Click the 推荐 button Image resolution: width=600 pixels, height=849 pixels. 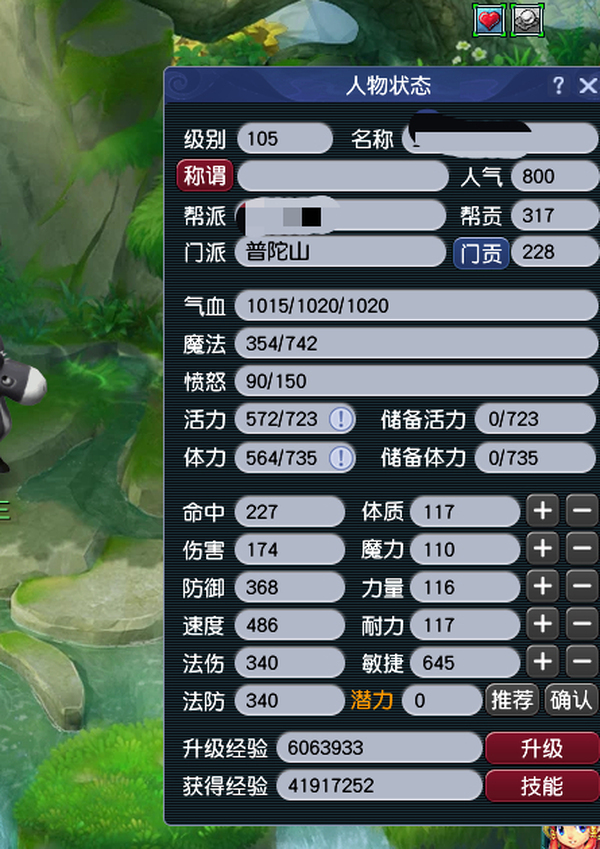(x=512, y=700)
